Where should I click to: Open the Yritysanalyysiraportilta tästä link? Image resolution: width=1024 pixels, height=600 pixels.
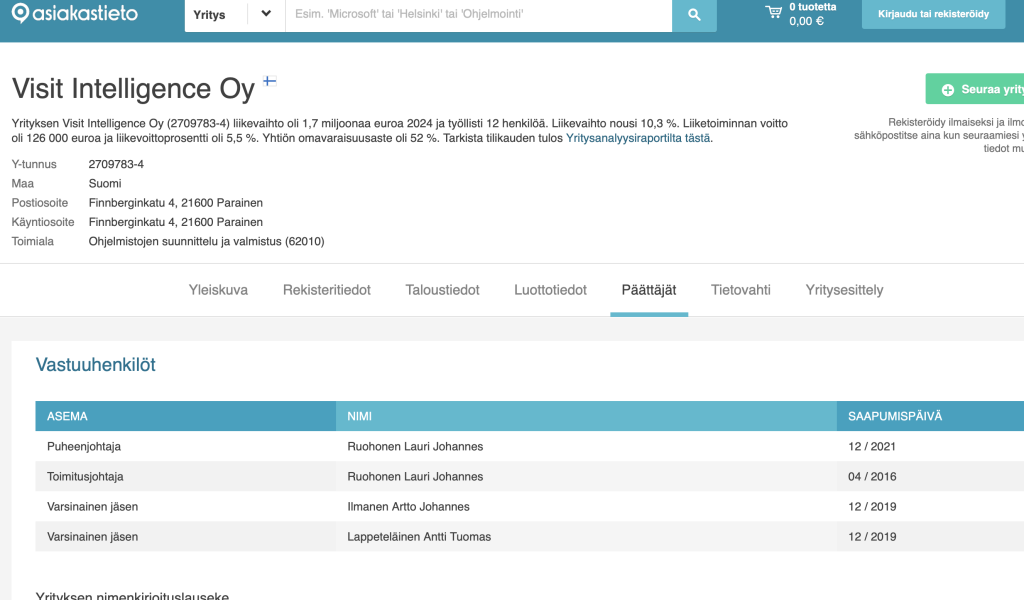click(x=638, y=138)
